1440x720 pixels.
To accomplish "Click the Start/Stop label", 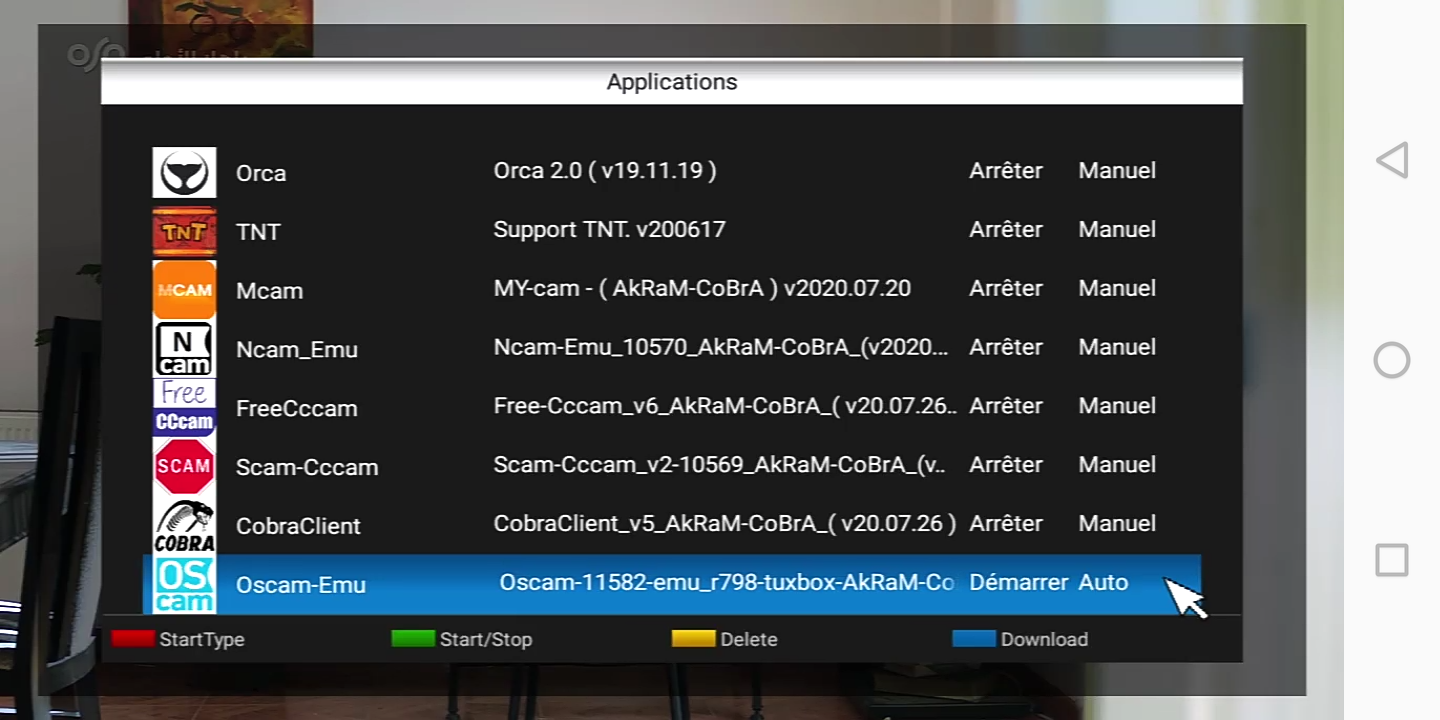I will 486,640.
